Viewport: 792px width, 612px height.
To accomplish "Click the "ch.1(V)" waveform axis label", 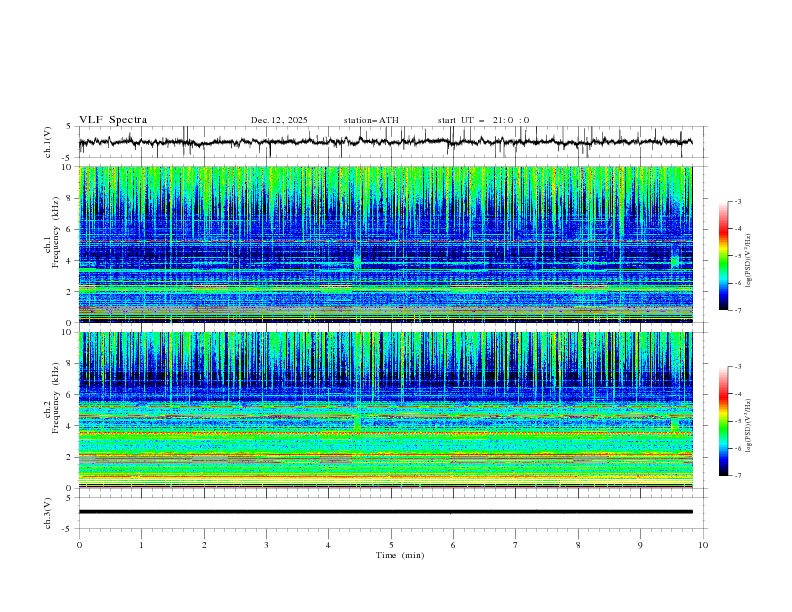I will (x=48, y=142).
